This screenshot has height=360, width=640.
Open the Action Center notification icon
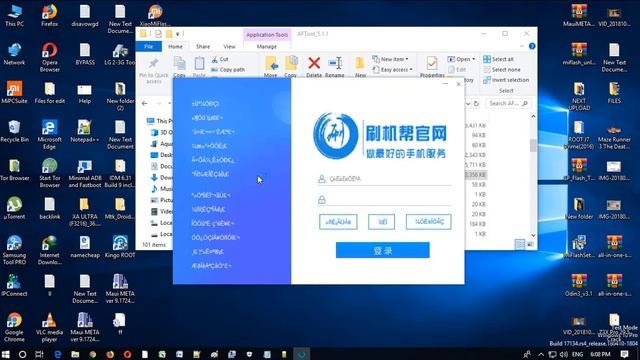pos(624,354)
